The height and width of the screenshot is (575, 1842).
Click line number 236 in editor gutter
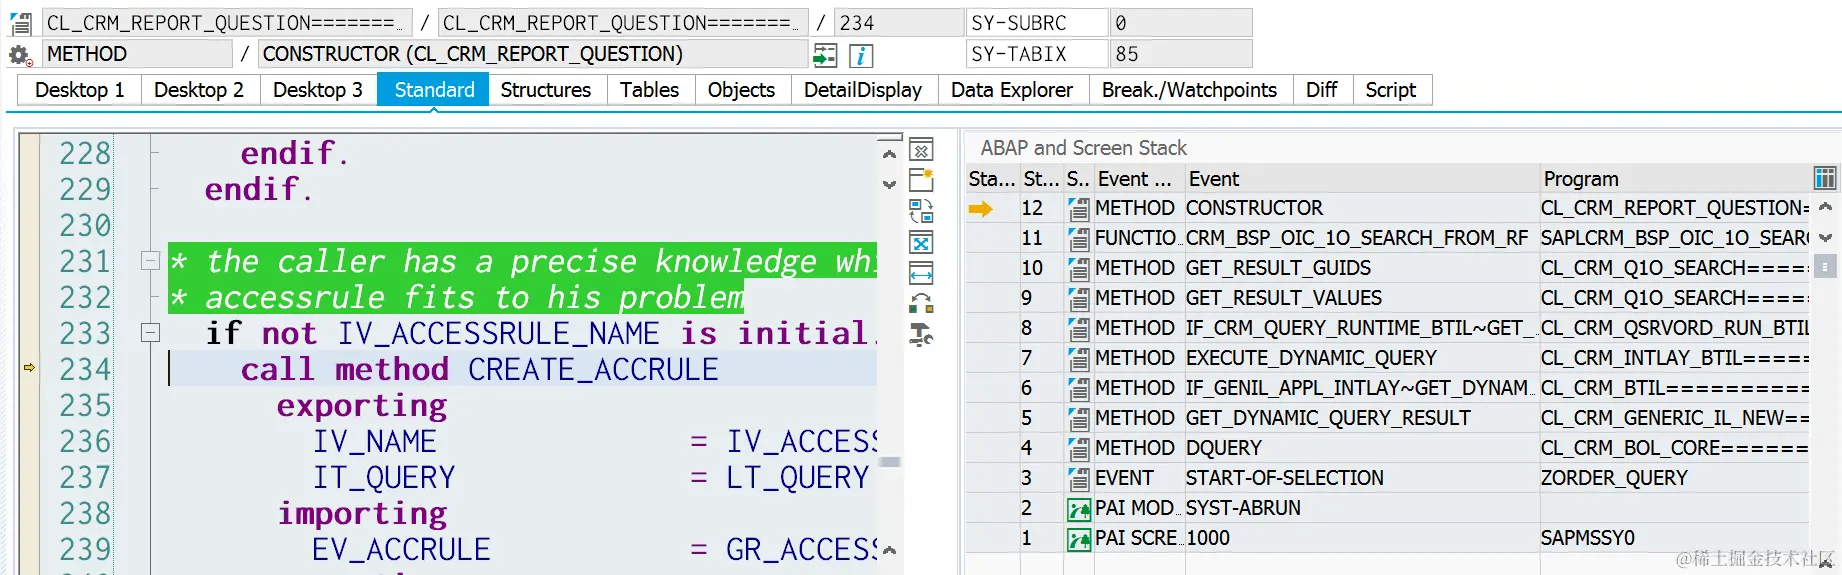(85, 441)
